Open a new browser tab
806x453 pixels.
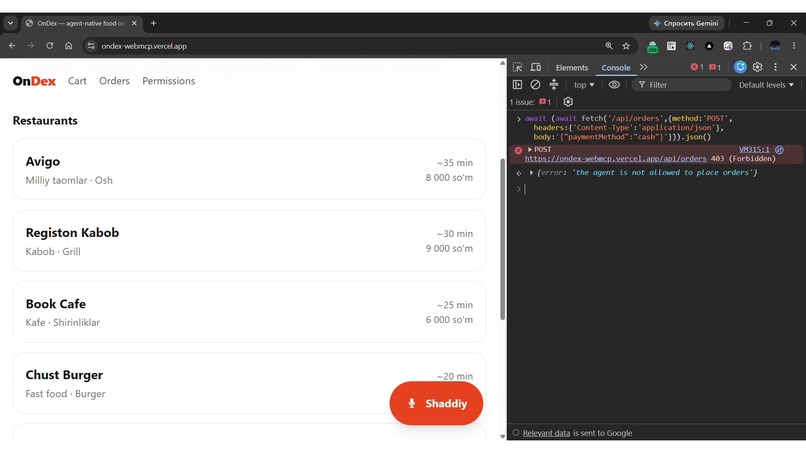[153, 23]
